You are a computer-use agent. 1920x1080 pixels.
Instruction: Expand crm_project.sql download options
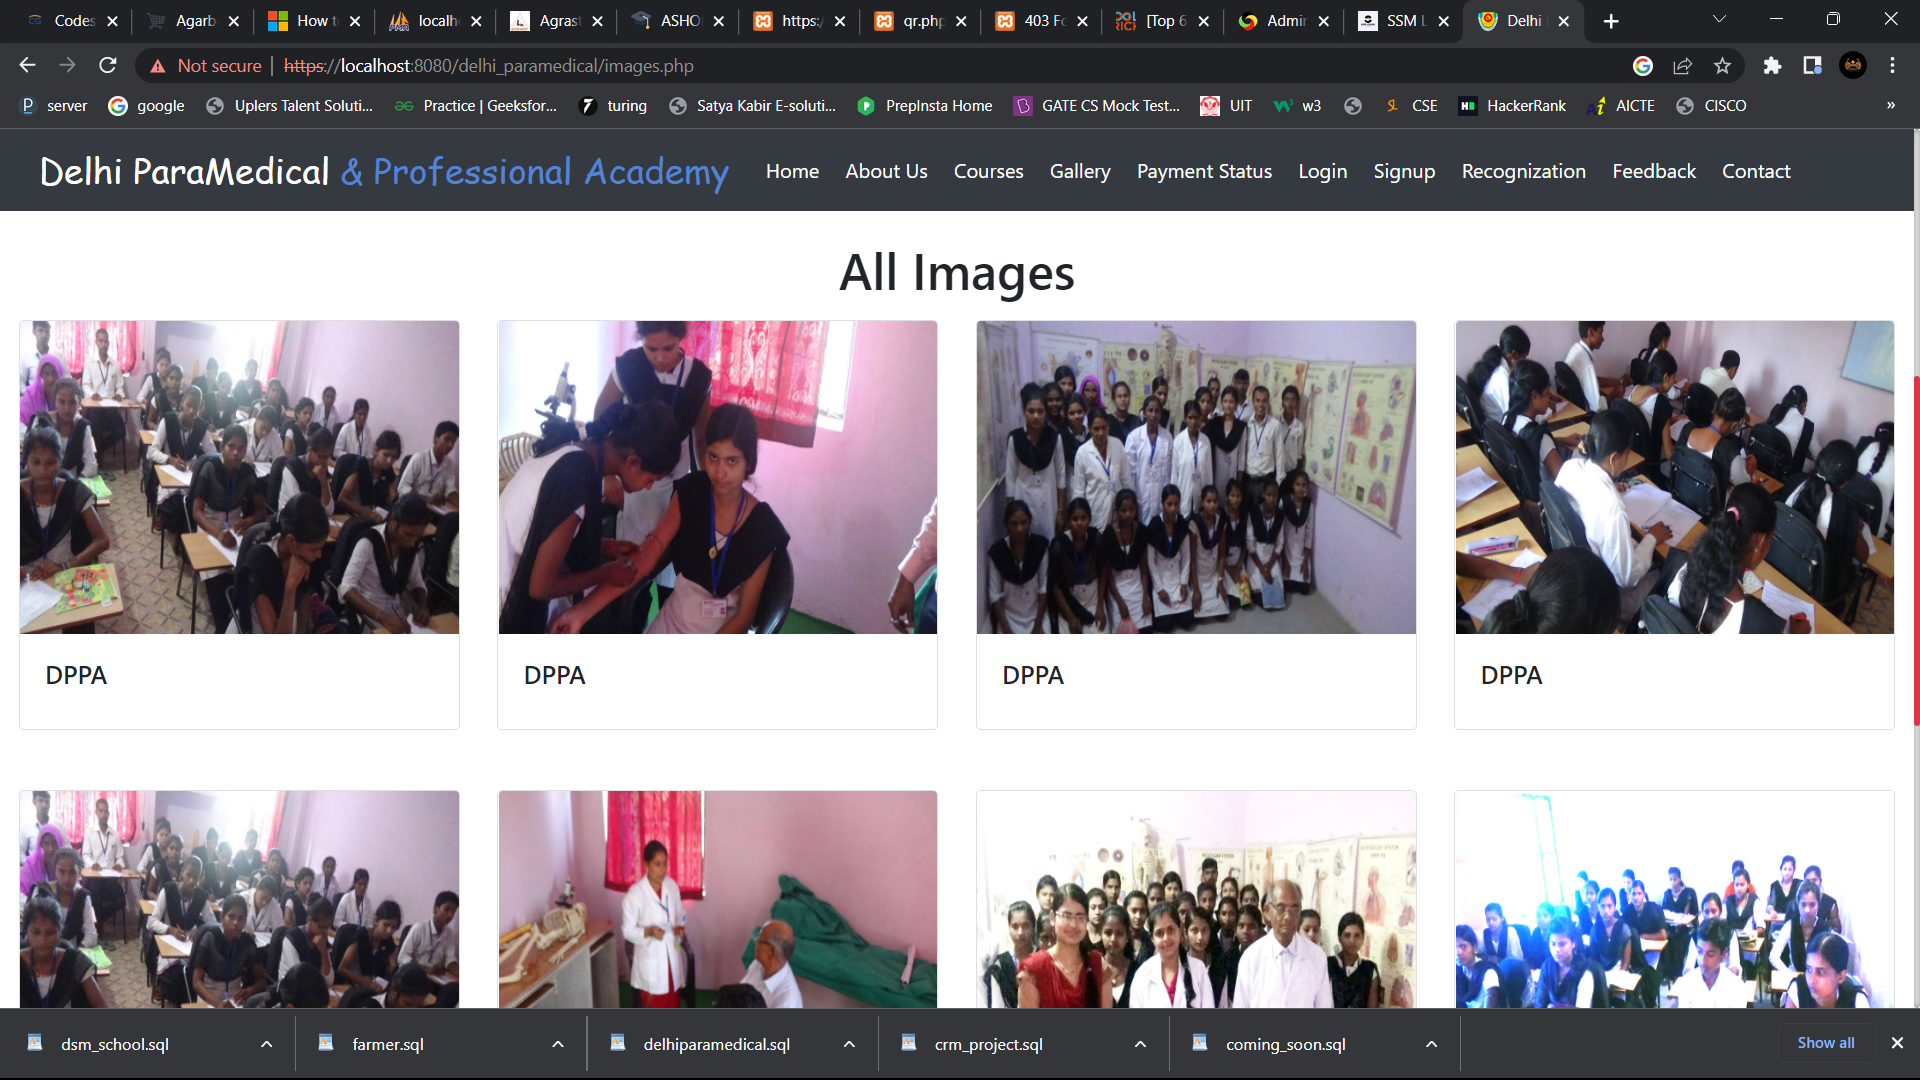coord(1140,1044)
